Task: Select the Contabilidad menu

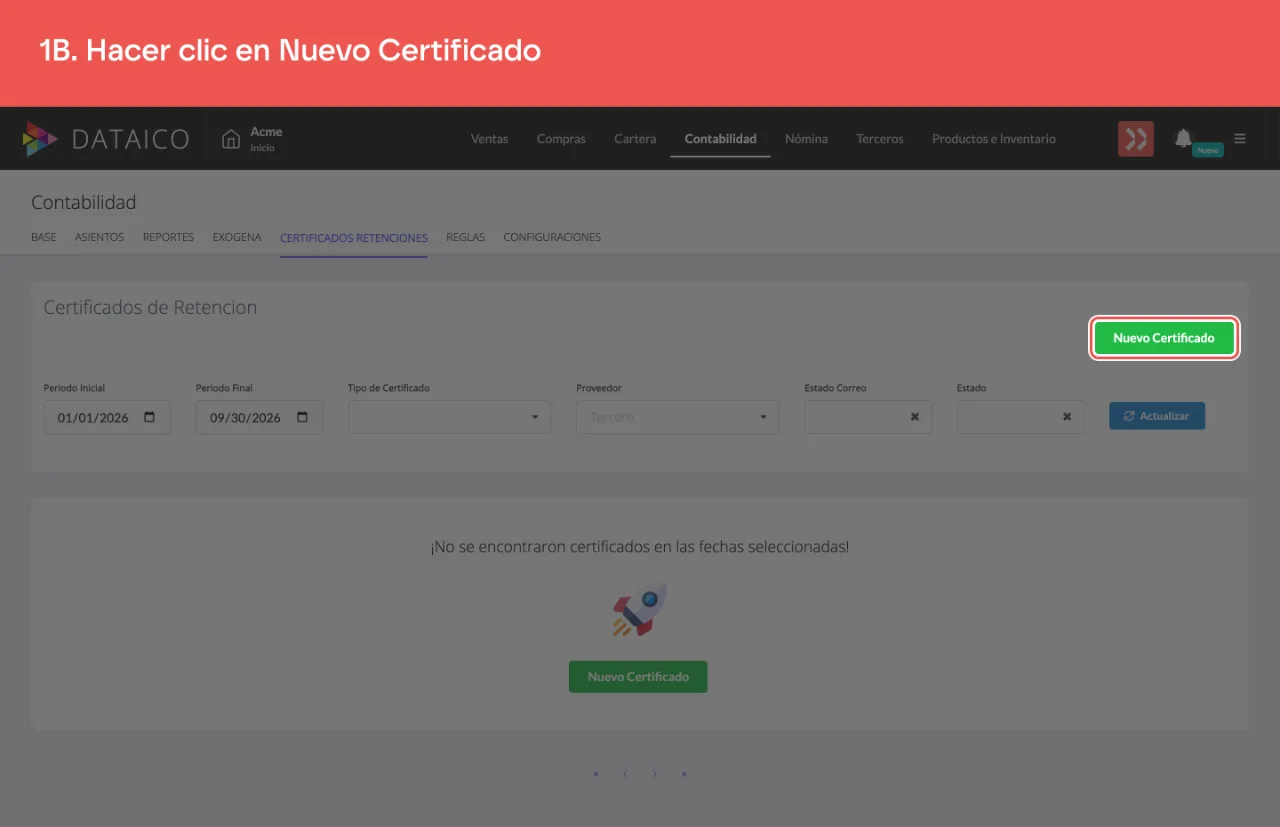Action: pos(720,139)
